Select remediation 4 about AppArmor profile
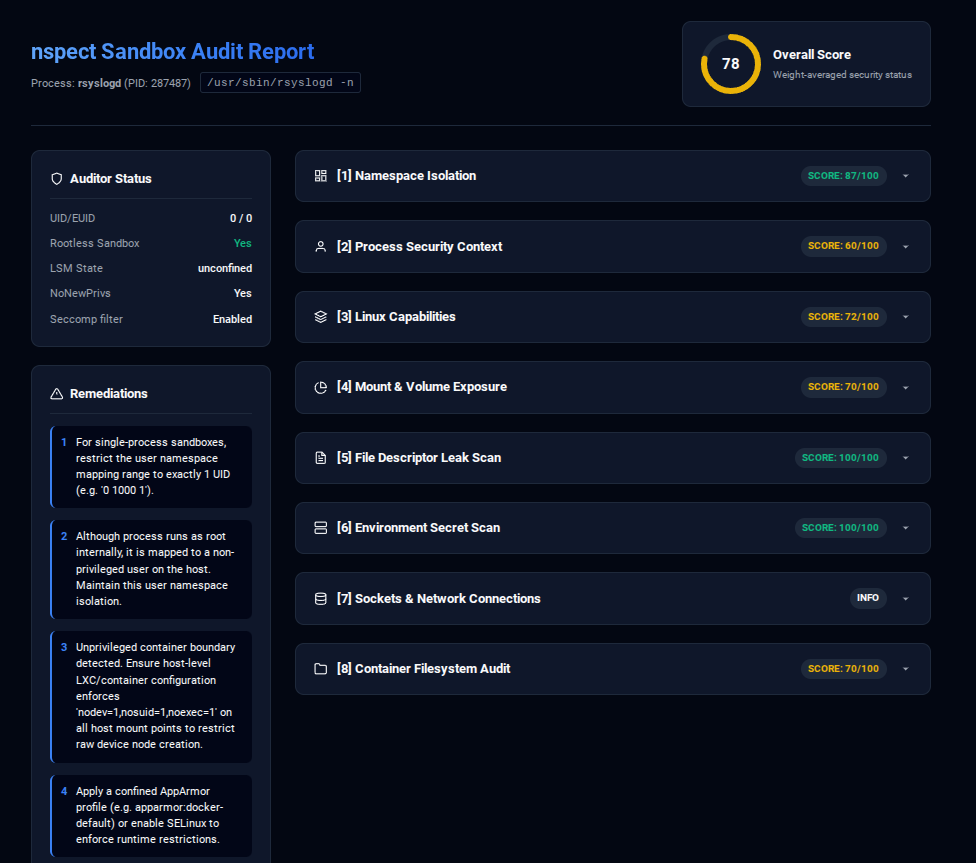The height and width of the screenshot is (863, 976). 151,816
